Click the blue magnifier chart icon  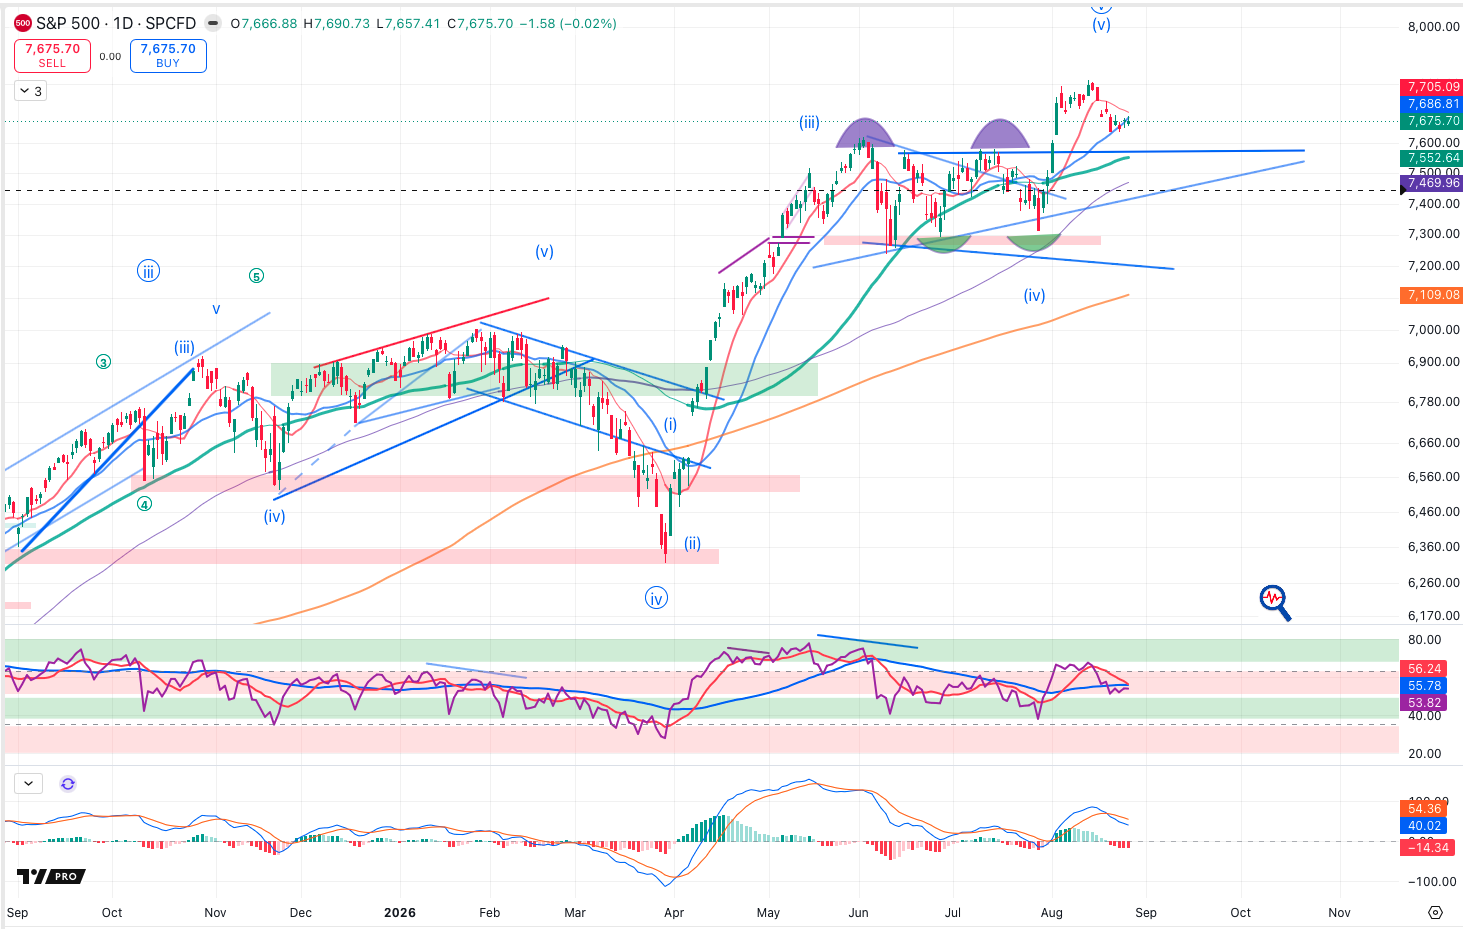[x=1275, y=603]
